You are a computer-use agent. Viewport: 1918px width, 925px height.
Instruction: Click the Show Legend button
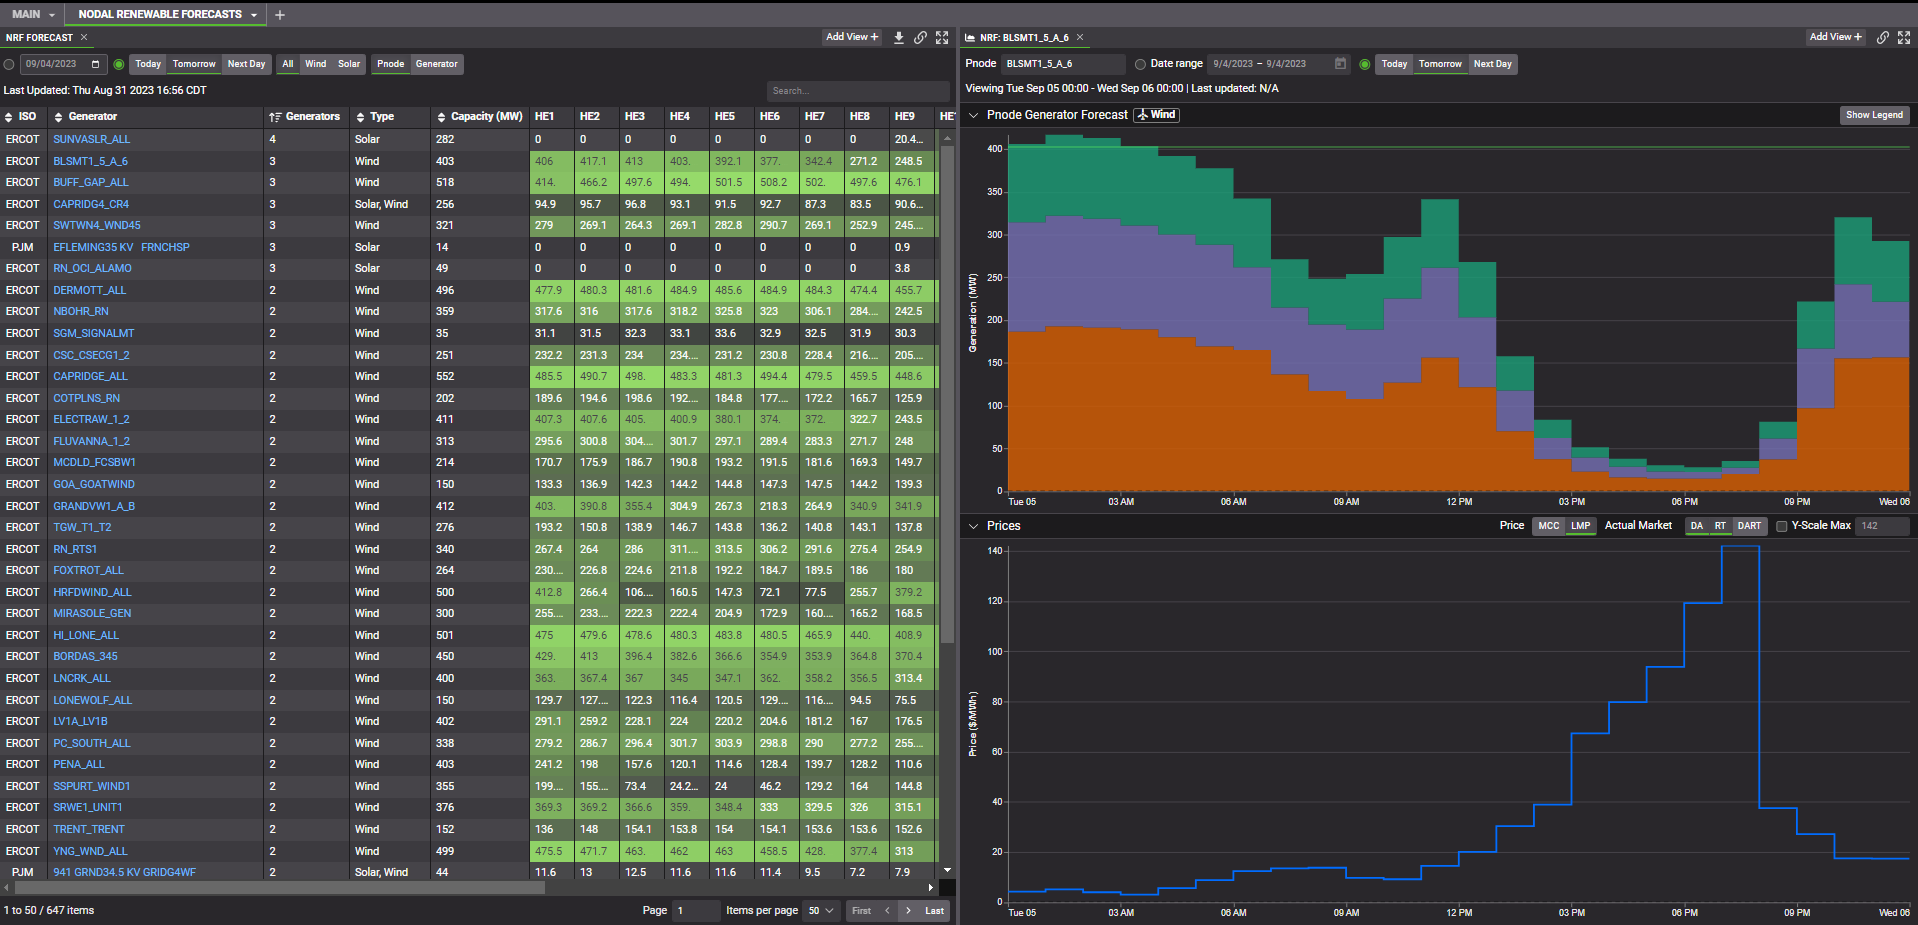pos(1873,115)
